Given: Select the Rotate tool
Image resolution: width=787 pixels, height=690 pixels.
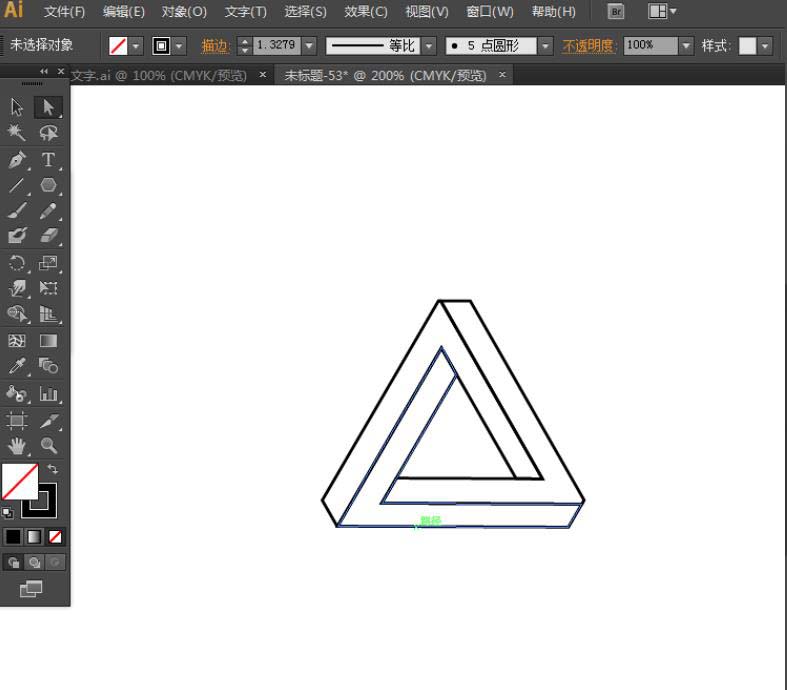Looking at the screenshot, I should point(17,262).
